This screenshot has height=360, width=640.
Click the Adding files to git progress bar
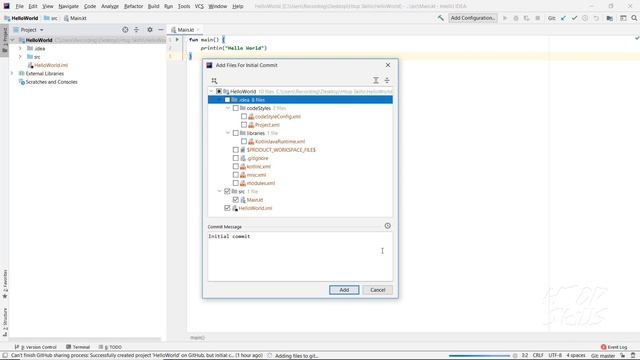click(480, 356)
